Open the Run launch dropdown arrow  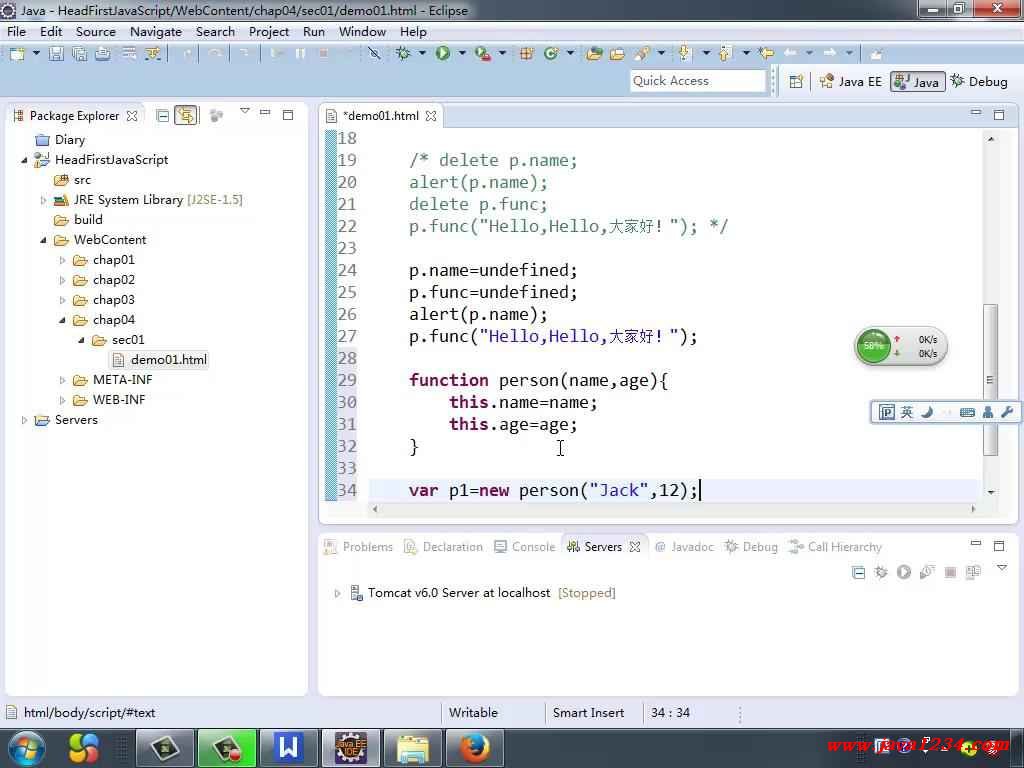462,54
